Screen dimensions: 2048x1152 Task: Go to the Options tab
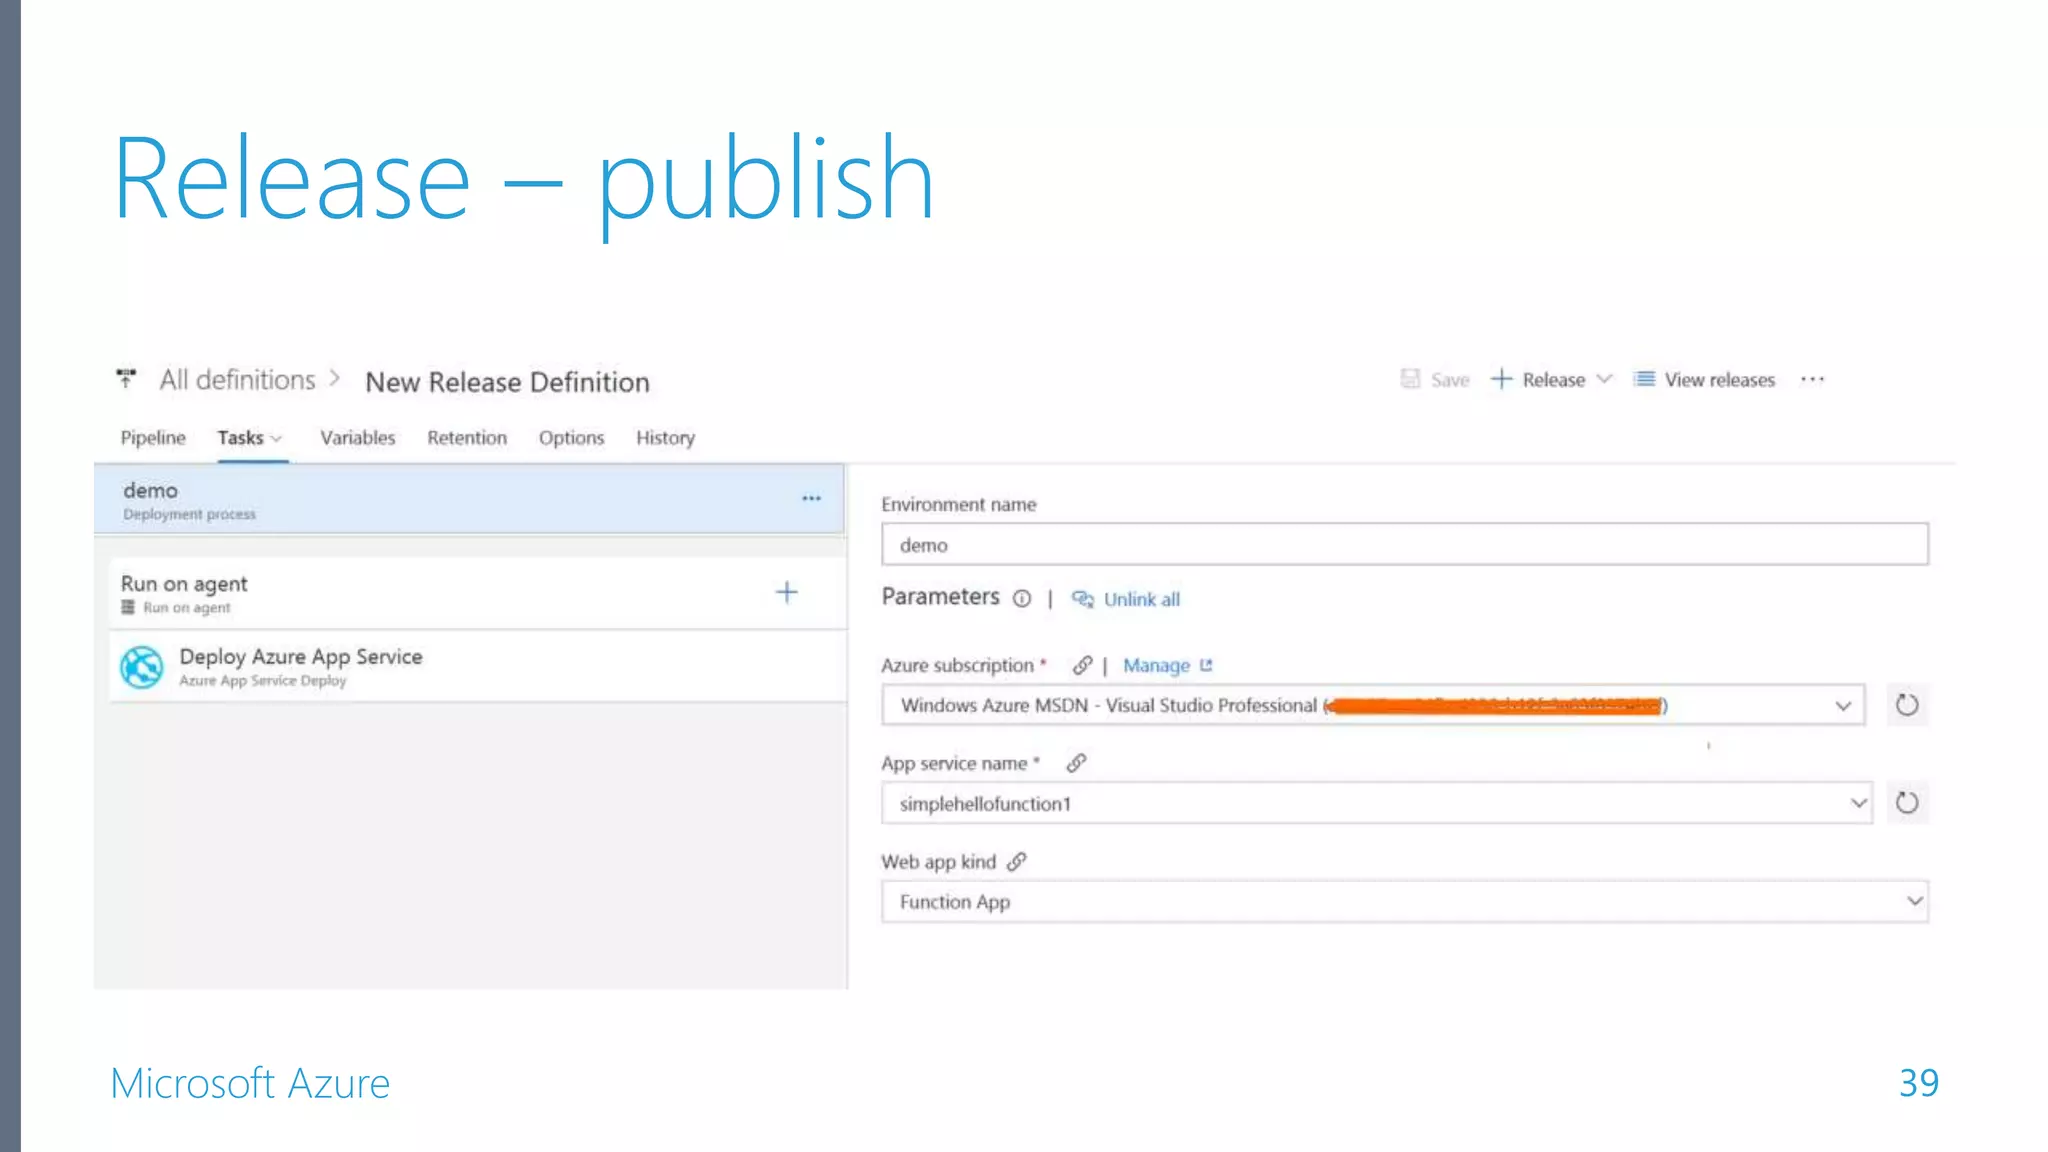[x=571, y=438]
